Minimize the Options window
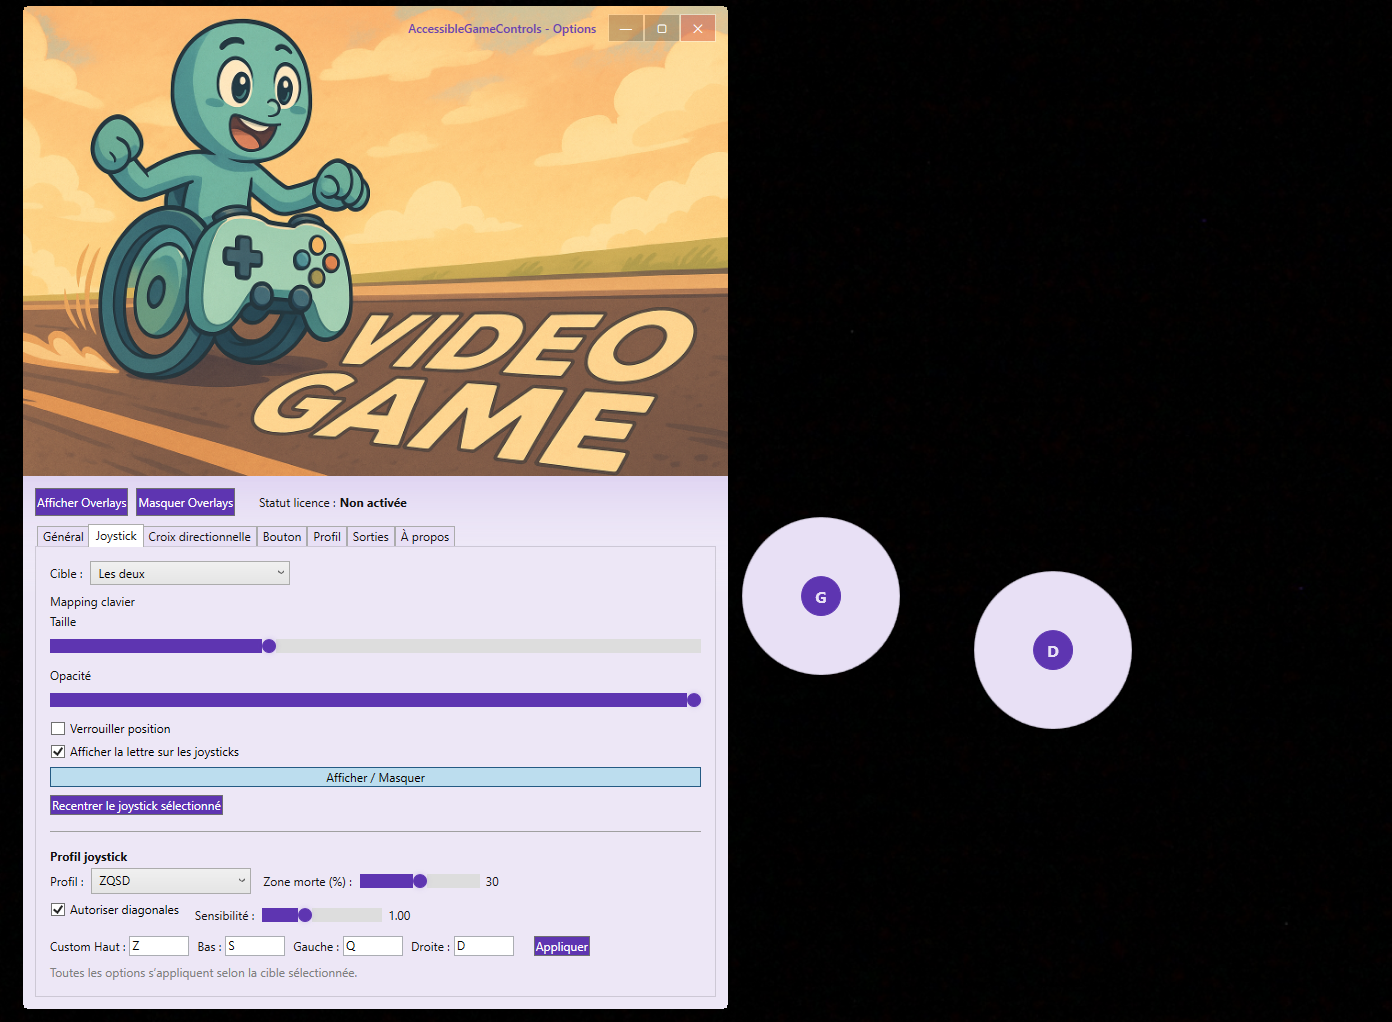Viewport: 1392px width, 1022px height. point(626,29)
